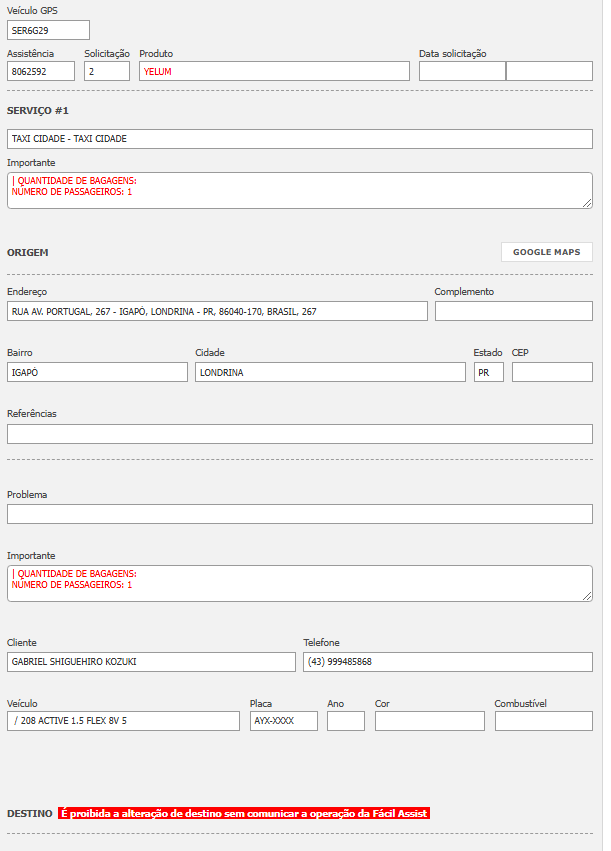Screen dimensions: 611x851
Task: Focus the Referências input
Action: [x=299, y=434]
